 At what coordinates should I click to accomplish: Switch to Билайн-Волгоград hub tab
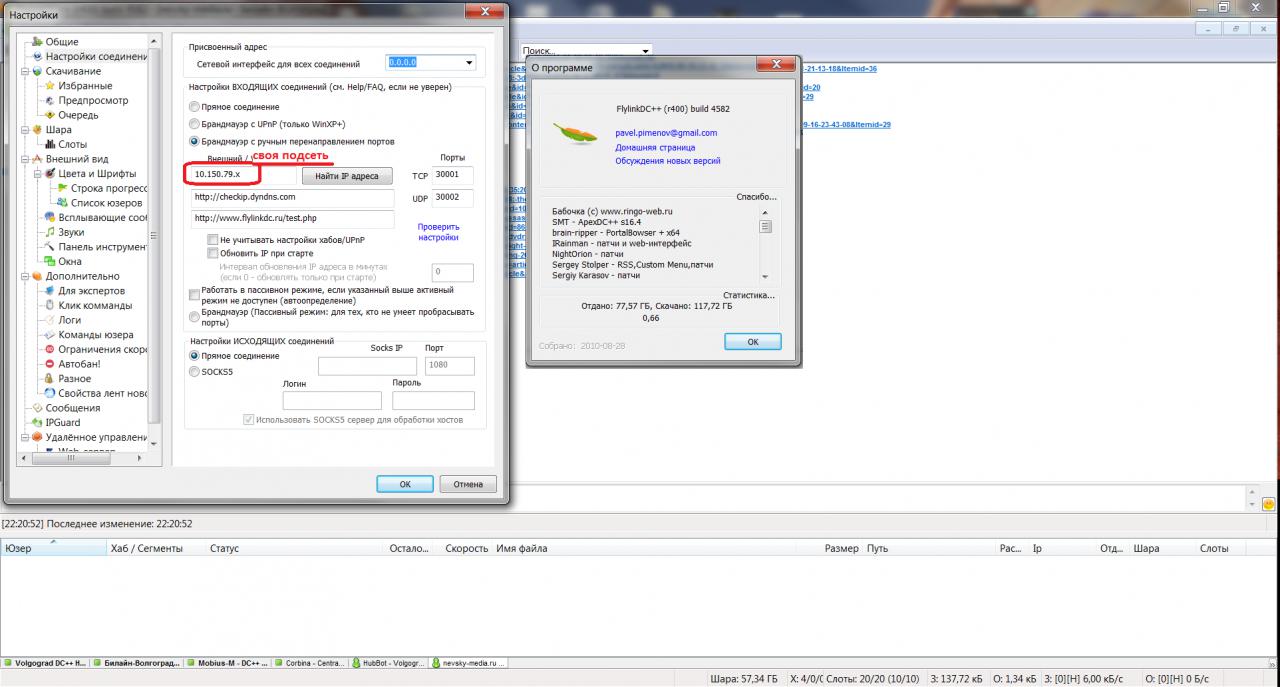click(137, 662)
